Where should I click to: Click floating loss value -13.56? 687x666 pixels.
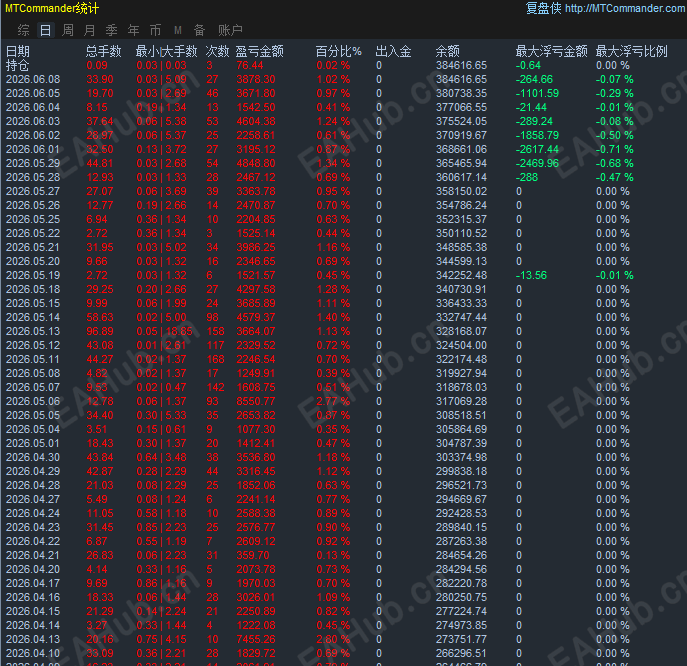point(531,275)
